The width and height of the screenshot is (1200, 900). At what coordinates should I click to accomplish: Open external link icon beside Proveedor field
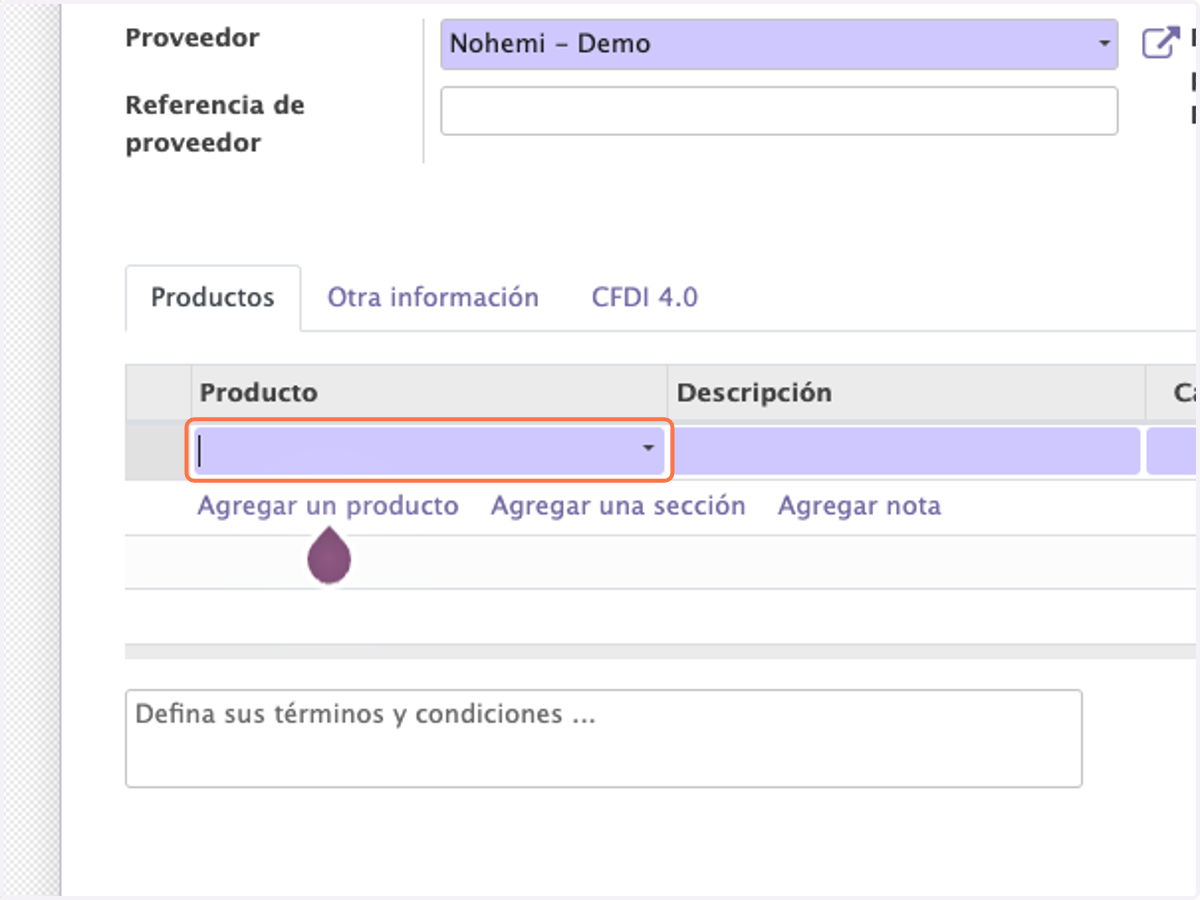pyautogui.click(x=1160, y=44)
